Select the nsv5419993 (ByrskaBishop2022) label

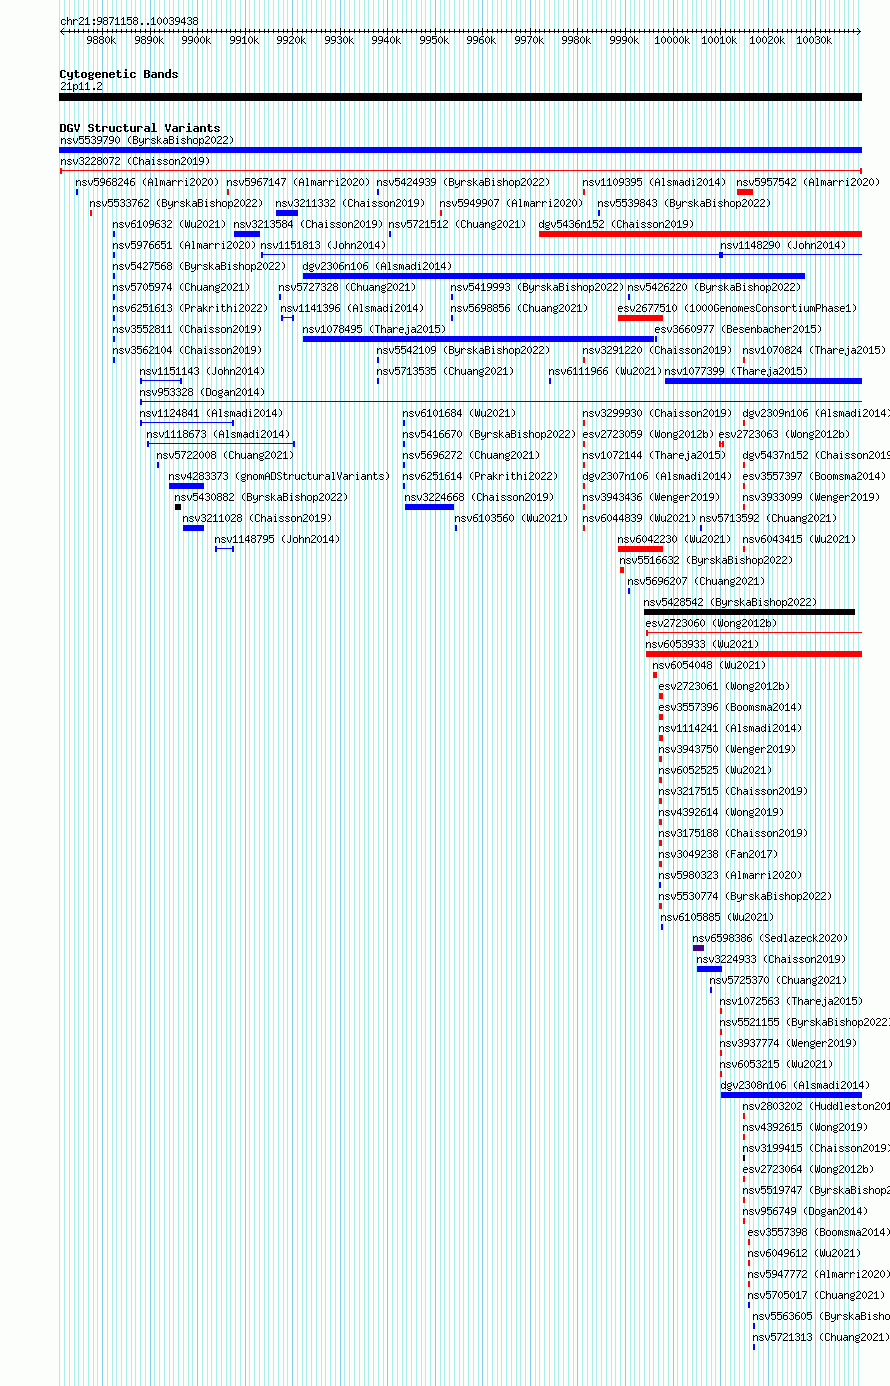[x=537, y=287]
